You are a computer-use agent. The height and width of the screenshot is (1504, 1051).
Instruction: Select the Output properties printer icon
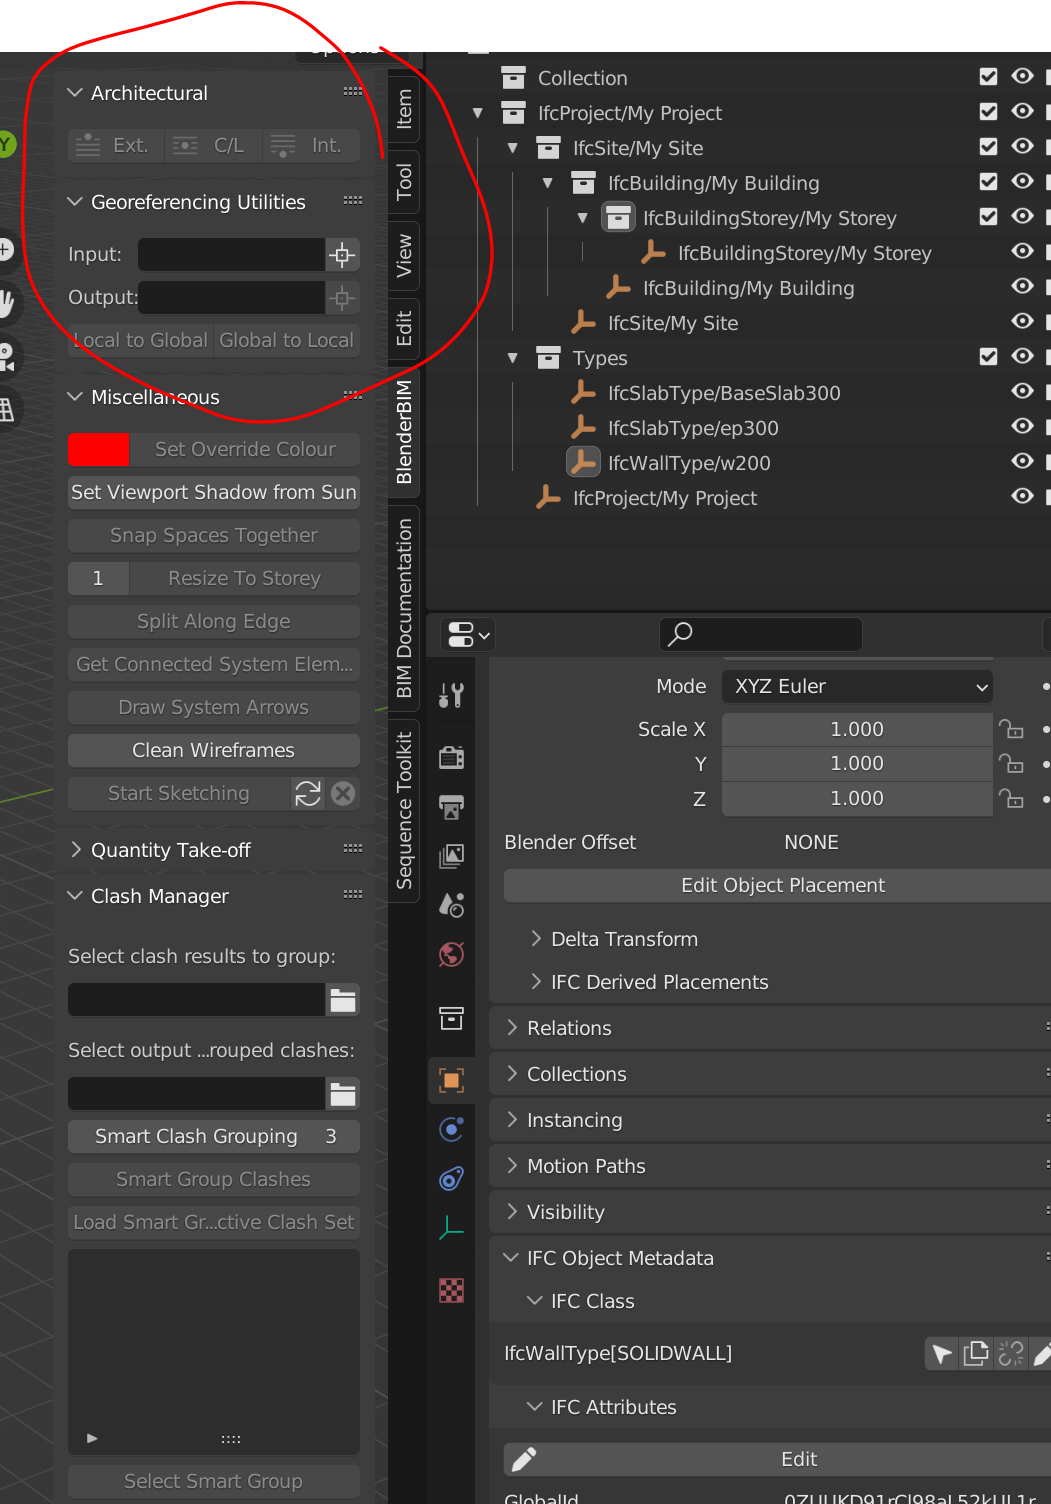[x=450, y=808]
